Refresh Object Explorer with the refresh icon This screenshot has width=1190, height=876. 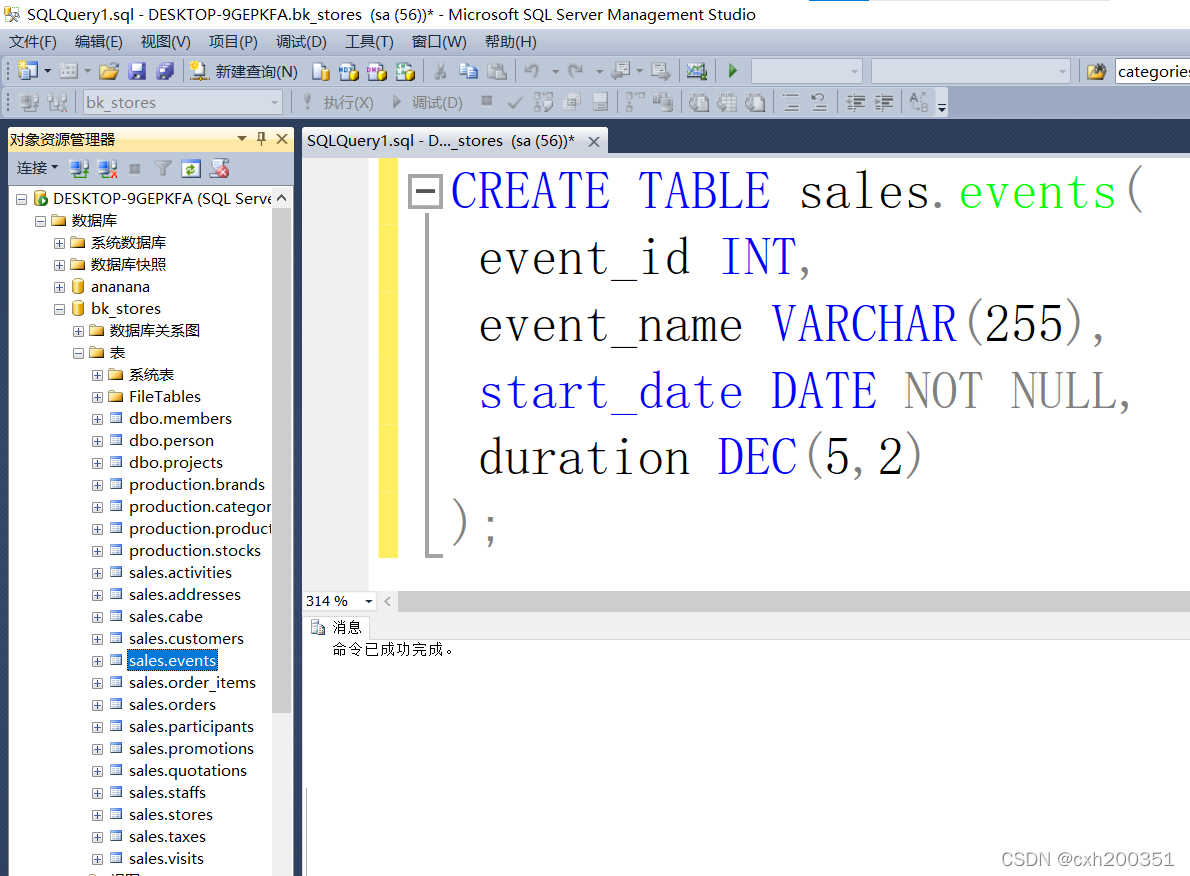[x=191, y=169]
